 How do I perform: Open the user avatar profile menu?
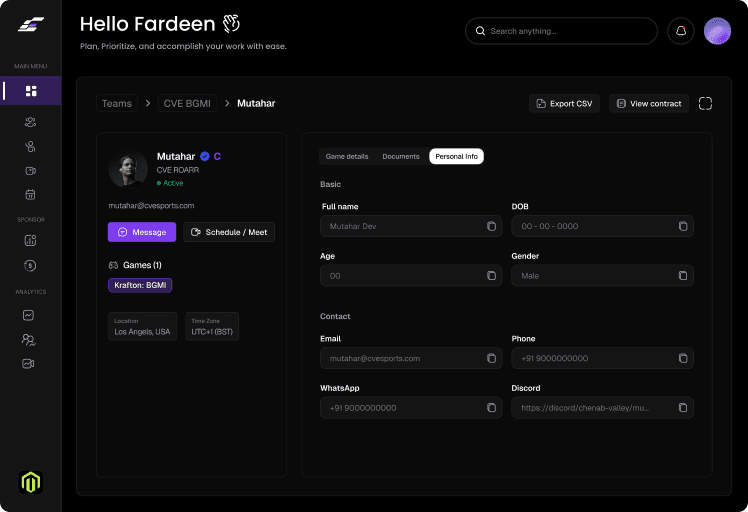point(717,31)
